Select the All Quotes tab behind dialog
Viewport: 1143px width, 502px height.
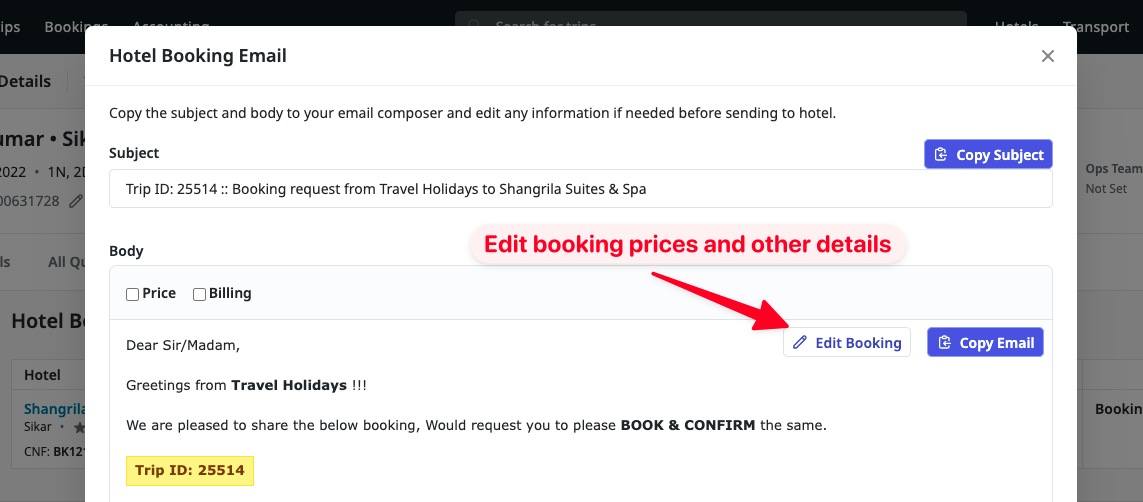[66, 262]
